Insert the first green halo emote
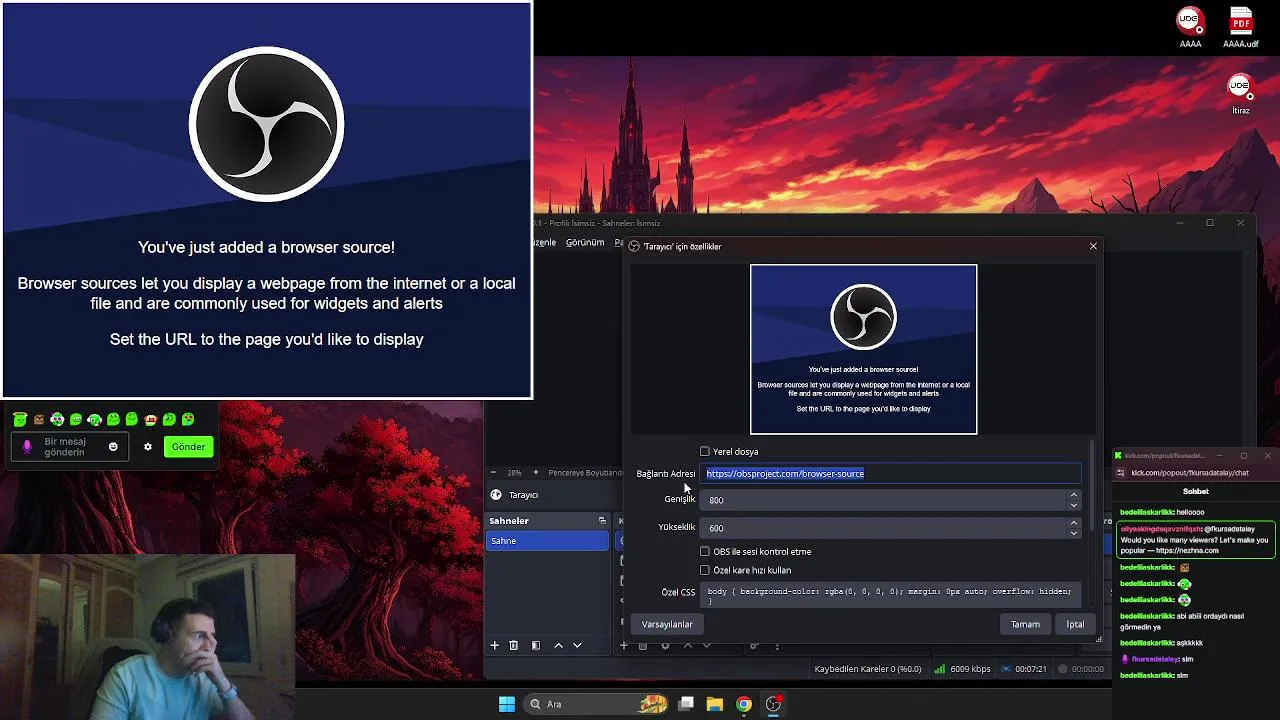The height and width of the screenshot is (720, 1280). tap(20, 420)
